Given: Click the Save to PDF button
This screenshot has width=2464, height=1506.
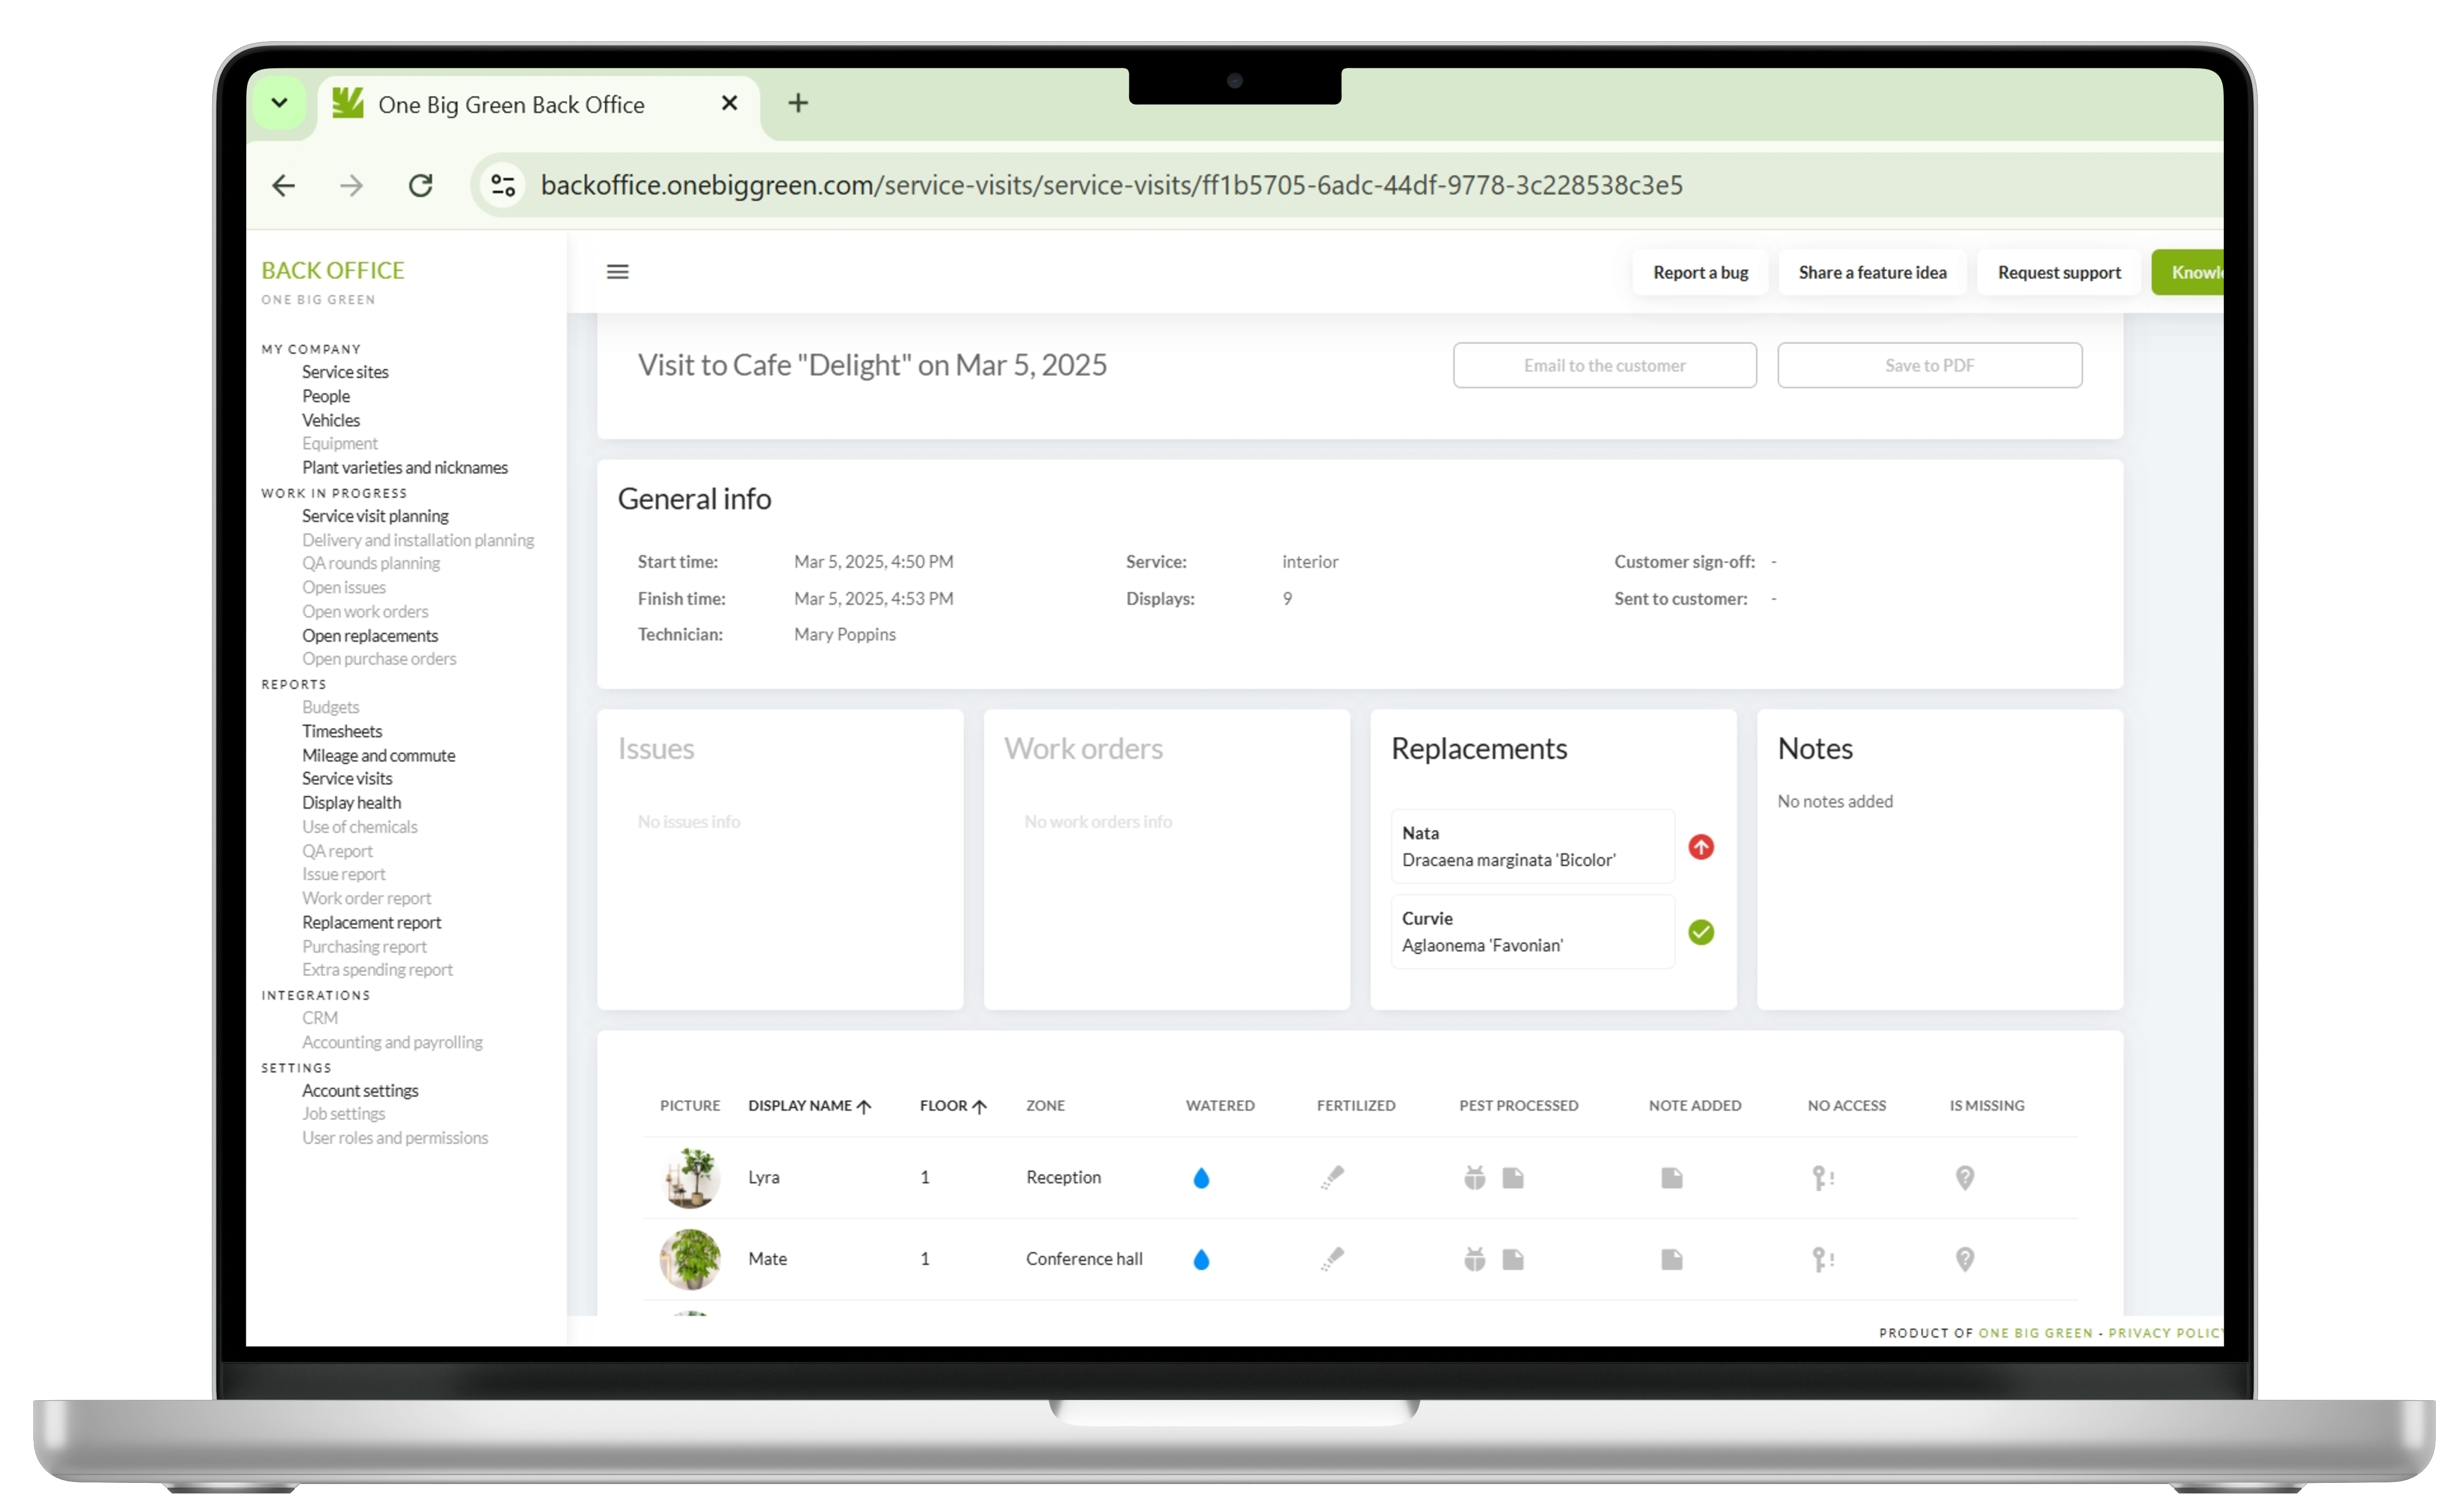Looking at the screenshot, I should pos(1929,365).
